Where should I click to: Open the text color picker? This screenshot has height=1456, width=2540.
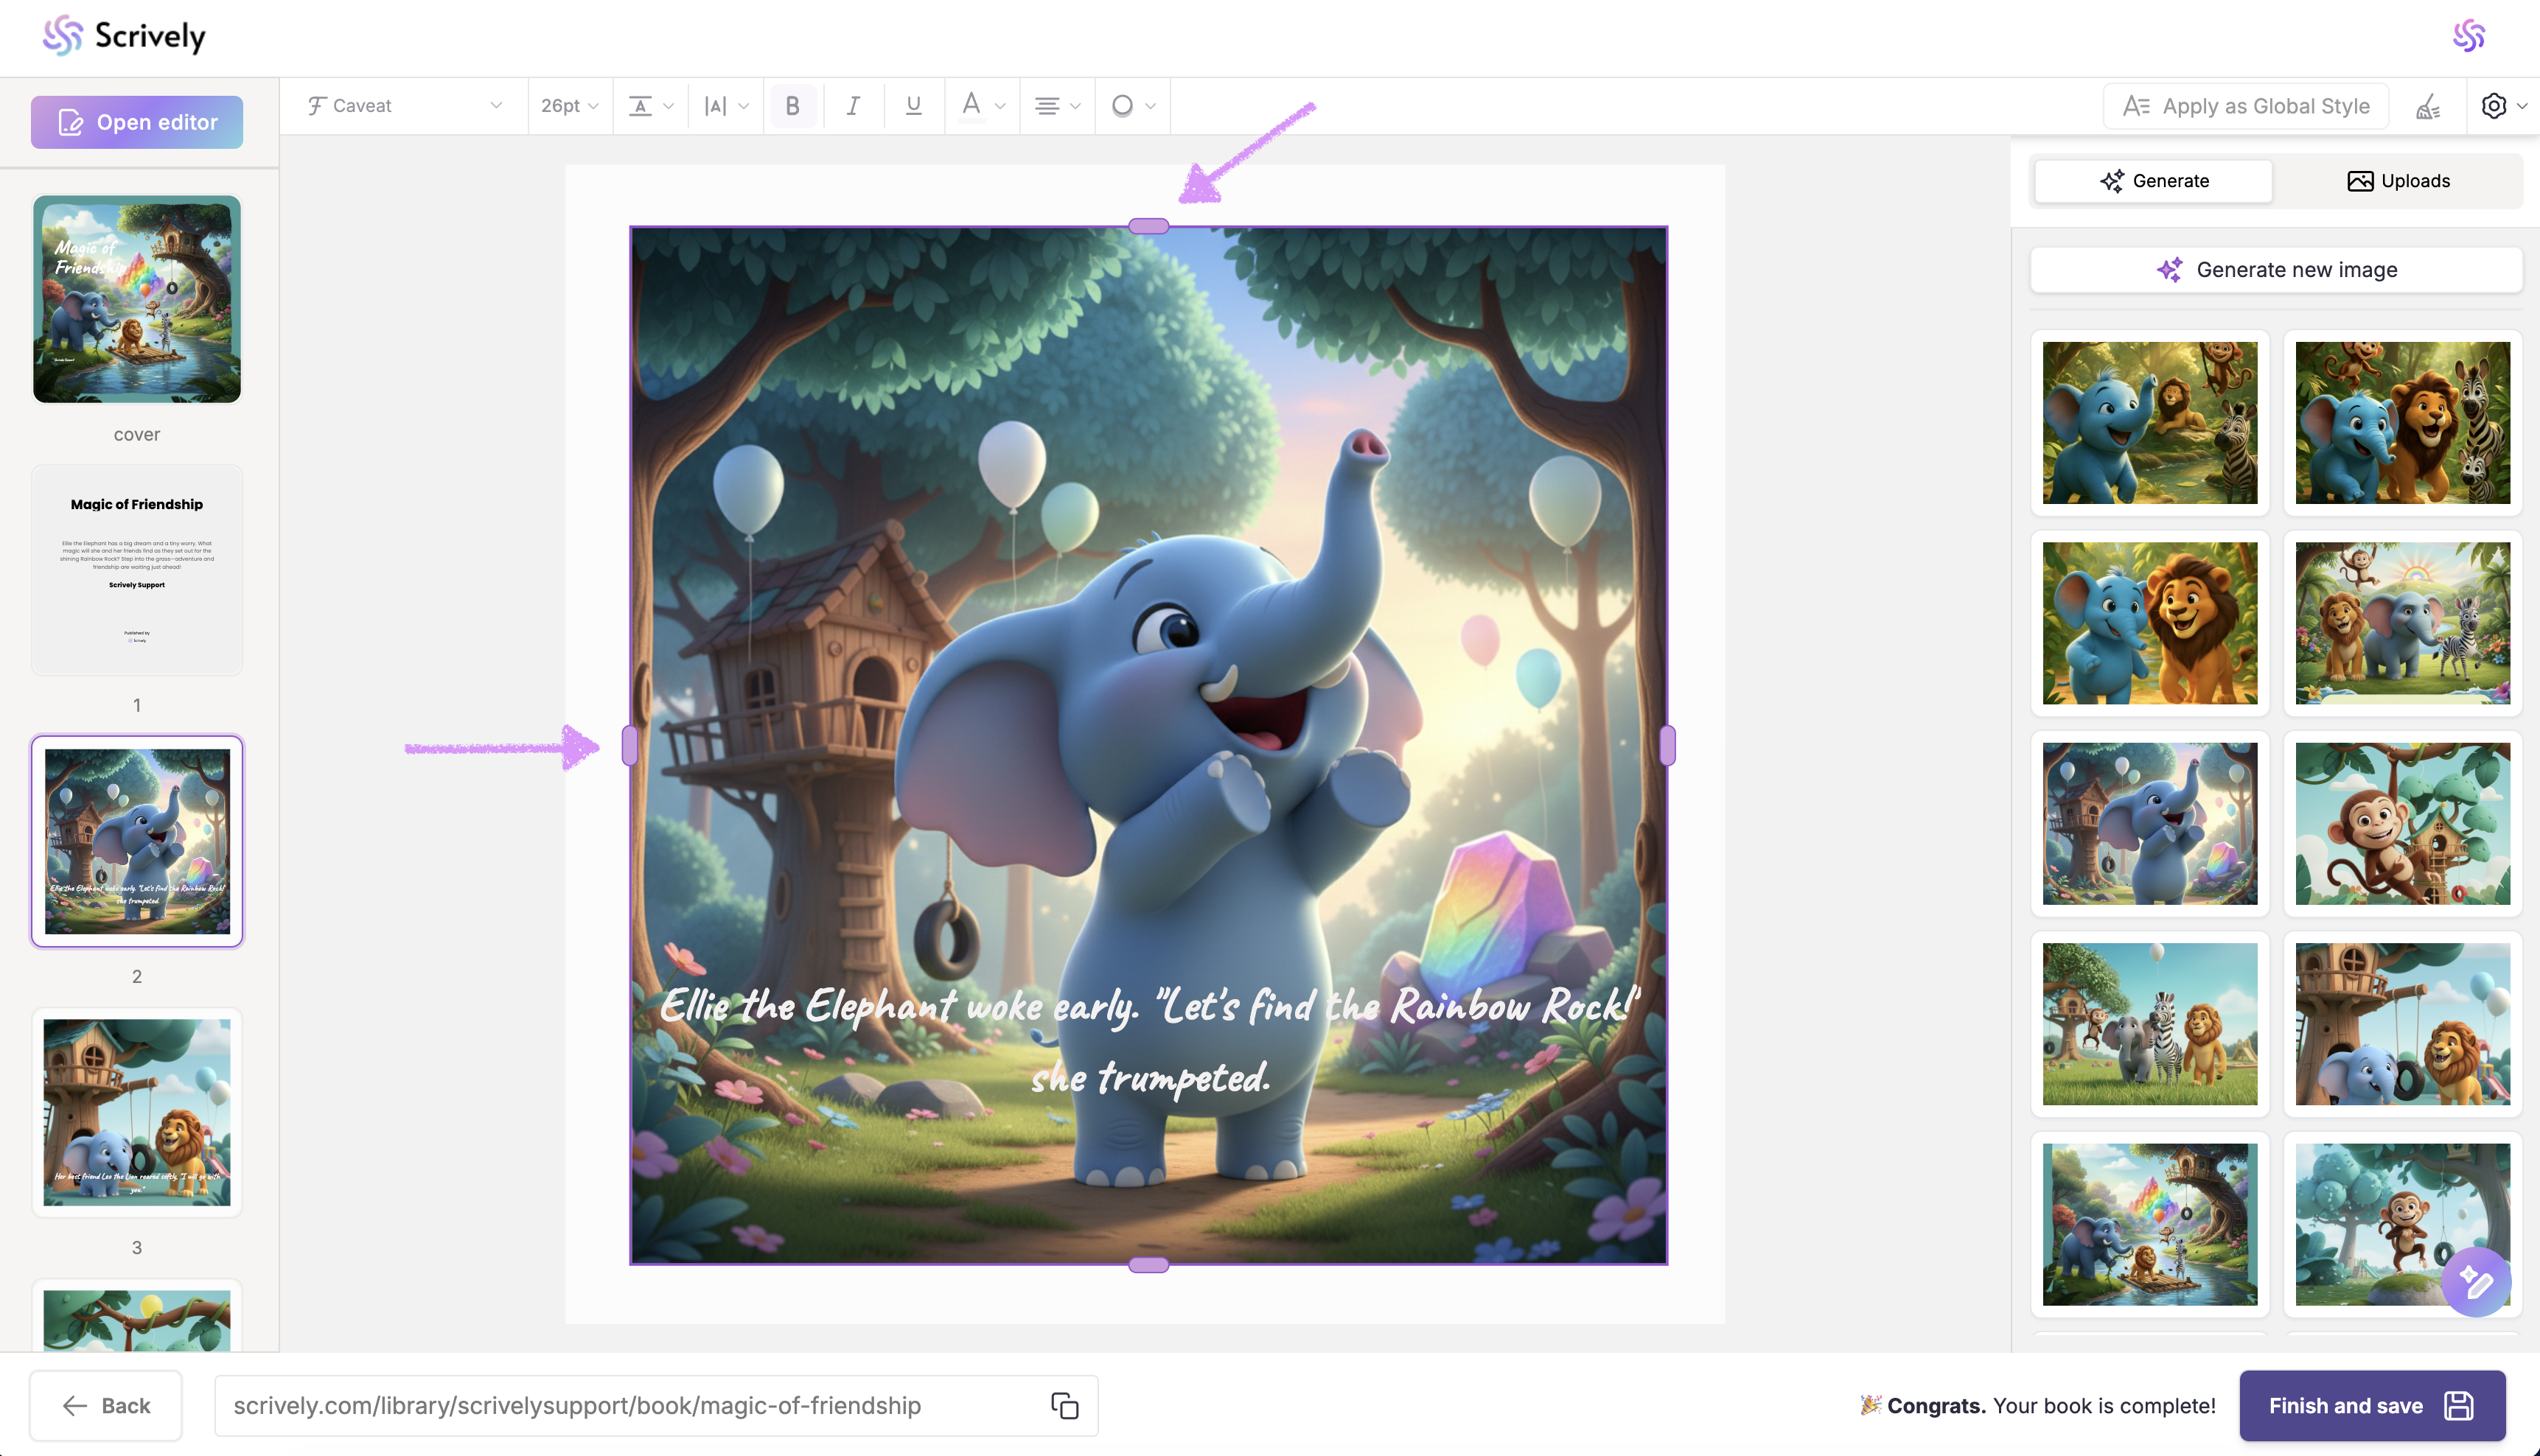[981, 106]
